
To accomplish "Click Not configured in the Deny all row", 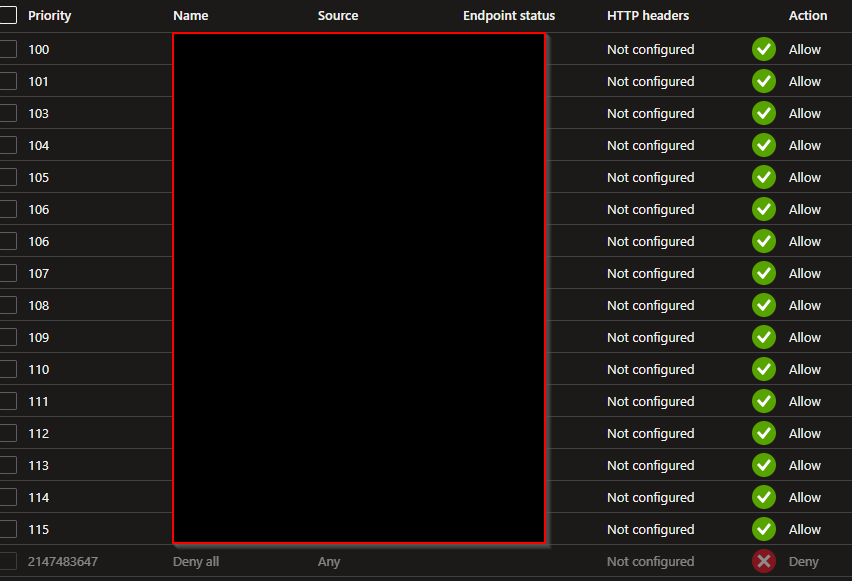I will [x=650, y=561].
